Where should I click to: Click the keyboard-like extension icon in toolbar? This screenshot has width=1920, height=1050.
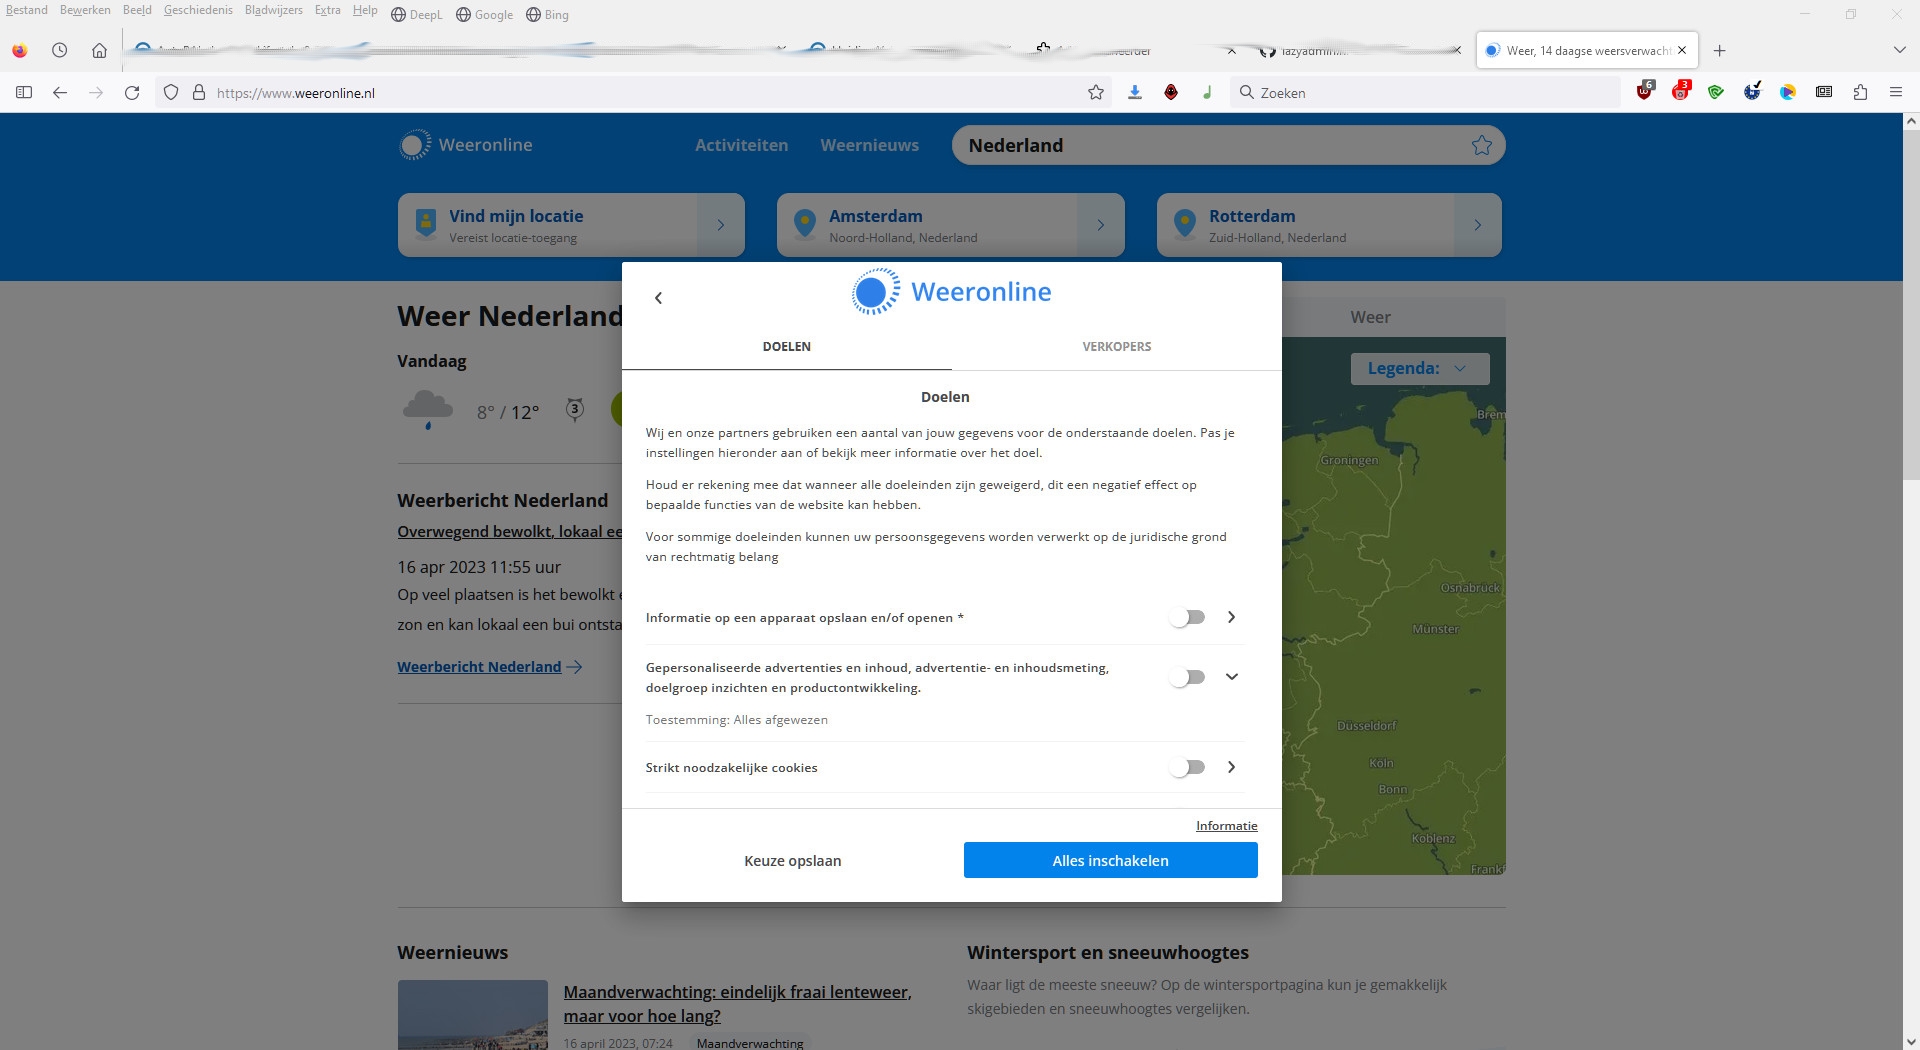tap(1824, 92)
